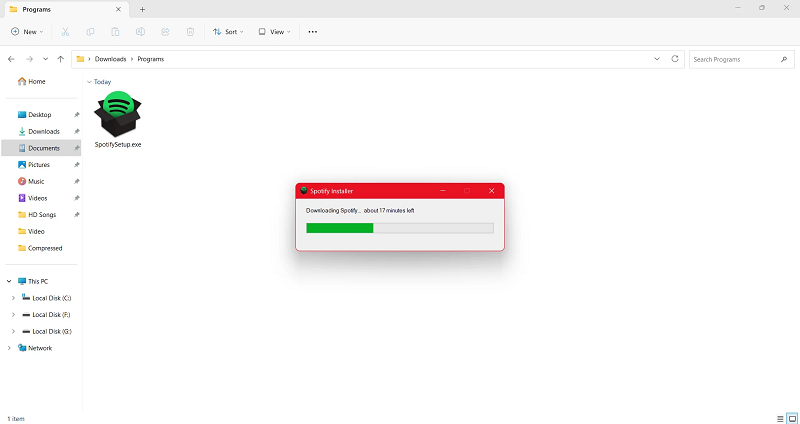Click the SpotifySetup.exe file icon
Screen dimensions: 800x424
point(118,115)
